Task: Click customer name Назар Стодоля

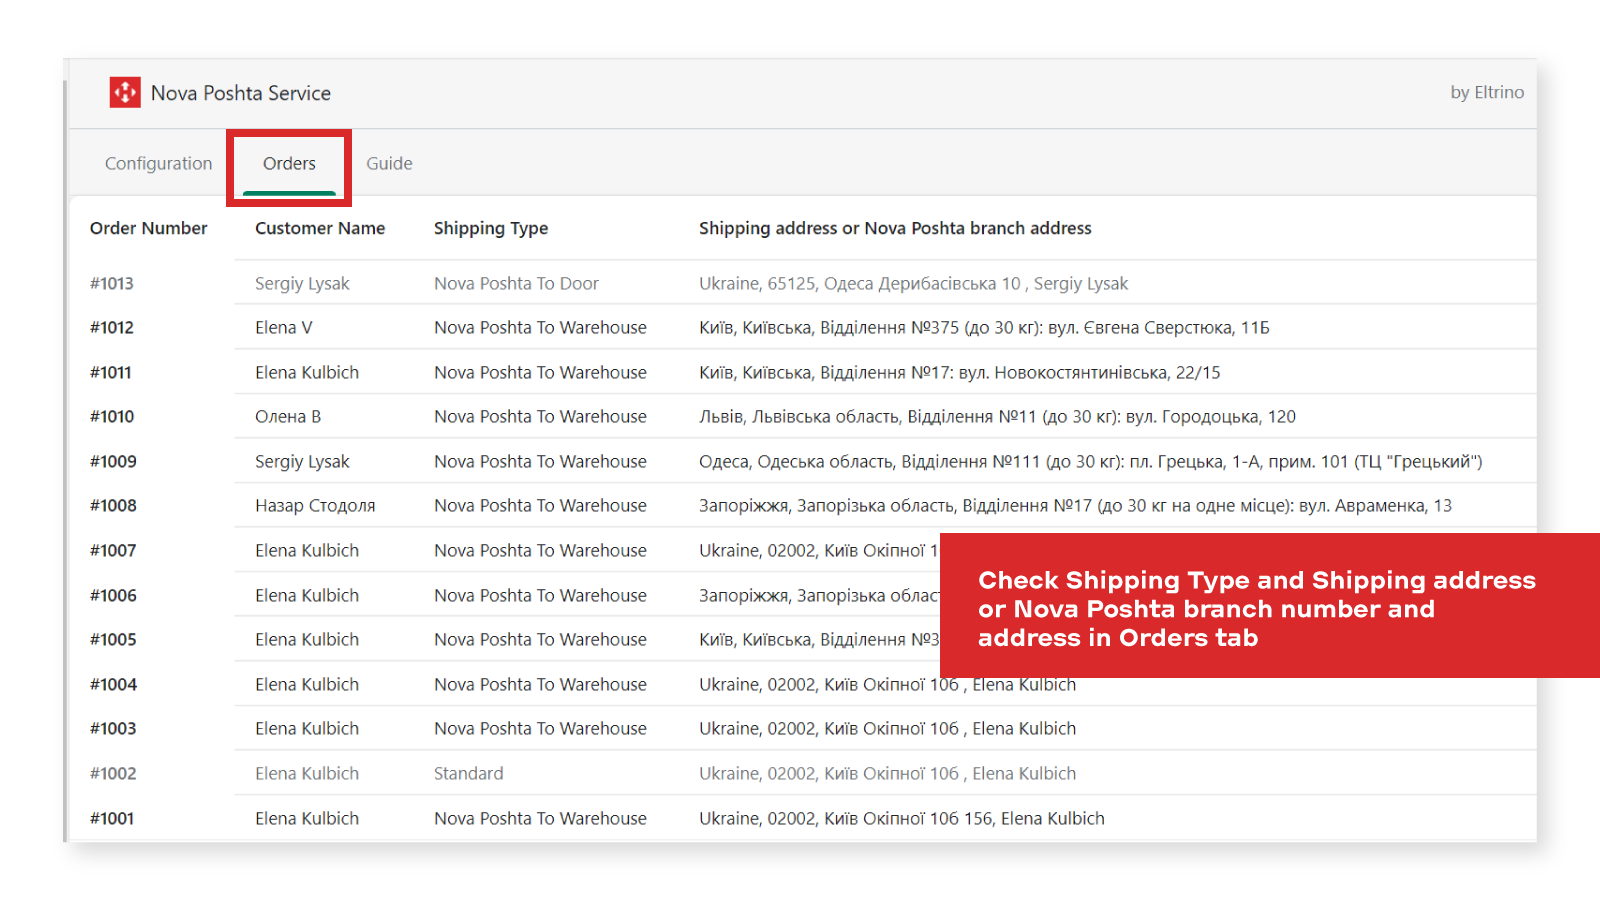Action: [315, 505]
